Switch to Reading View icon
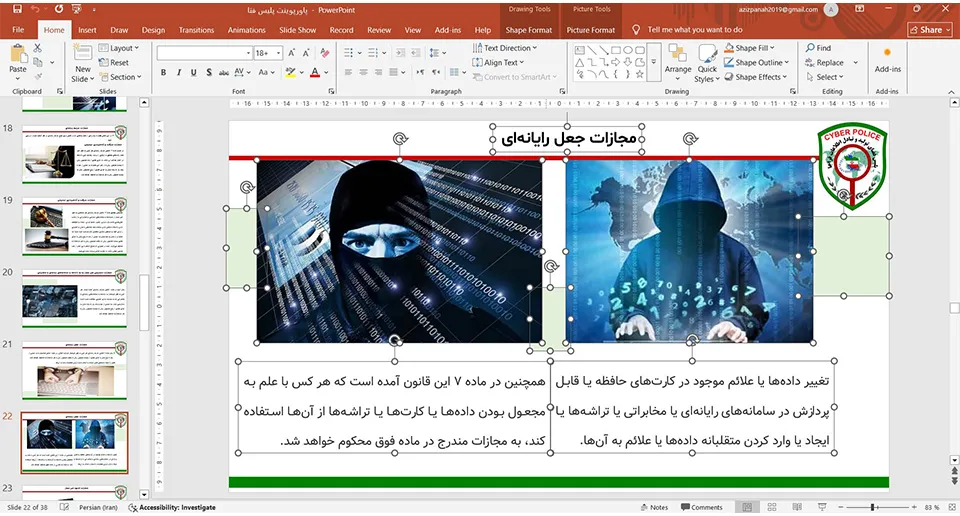 point(797,507)
